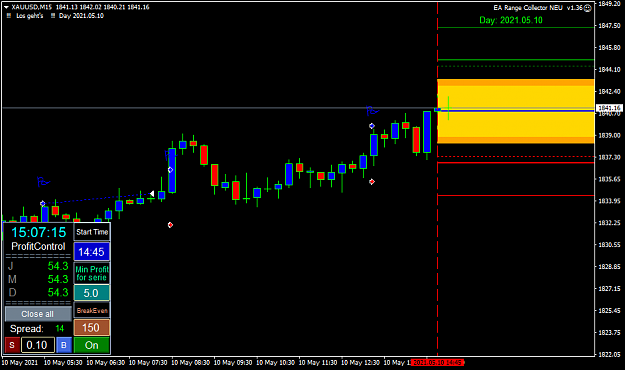Select the 0.10 lot size field
The width and height of the screenshot is (625, 370).
click(x=37, y=345)
